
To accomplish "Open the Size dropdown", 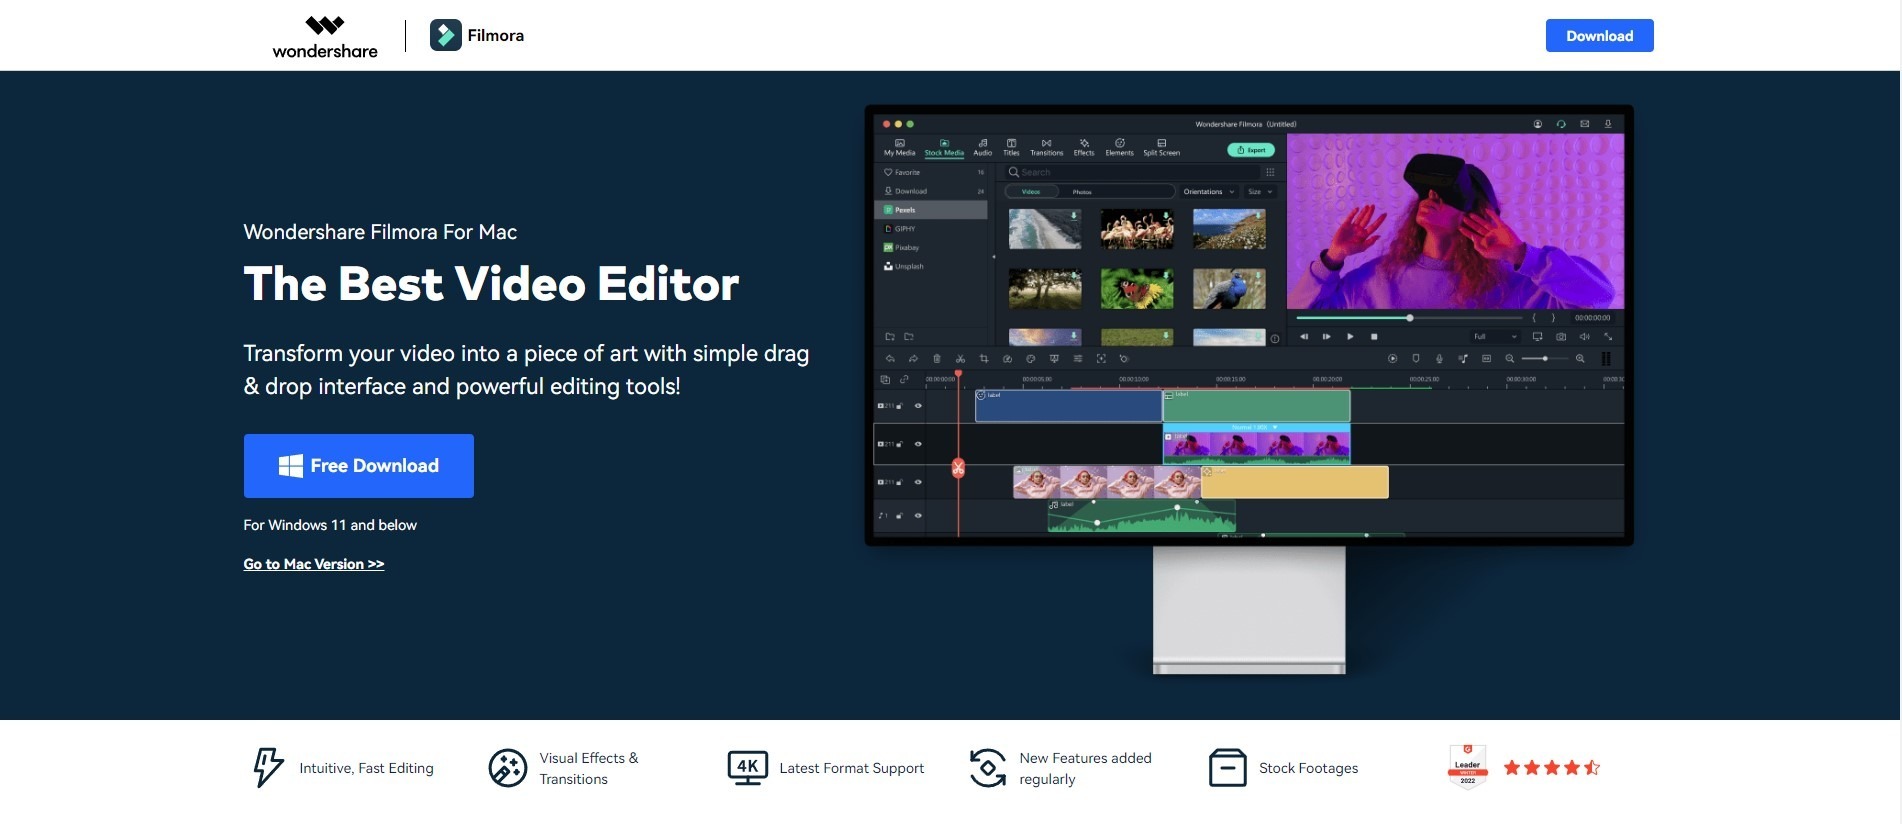I will [1260, 191].
